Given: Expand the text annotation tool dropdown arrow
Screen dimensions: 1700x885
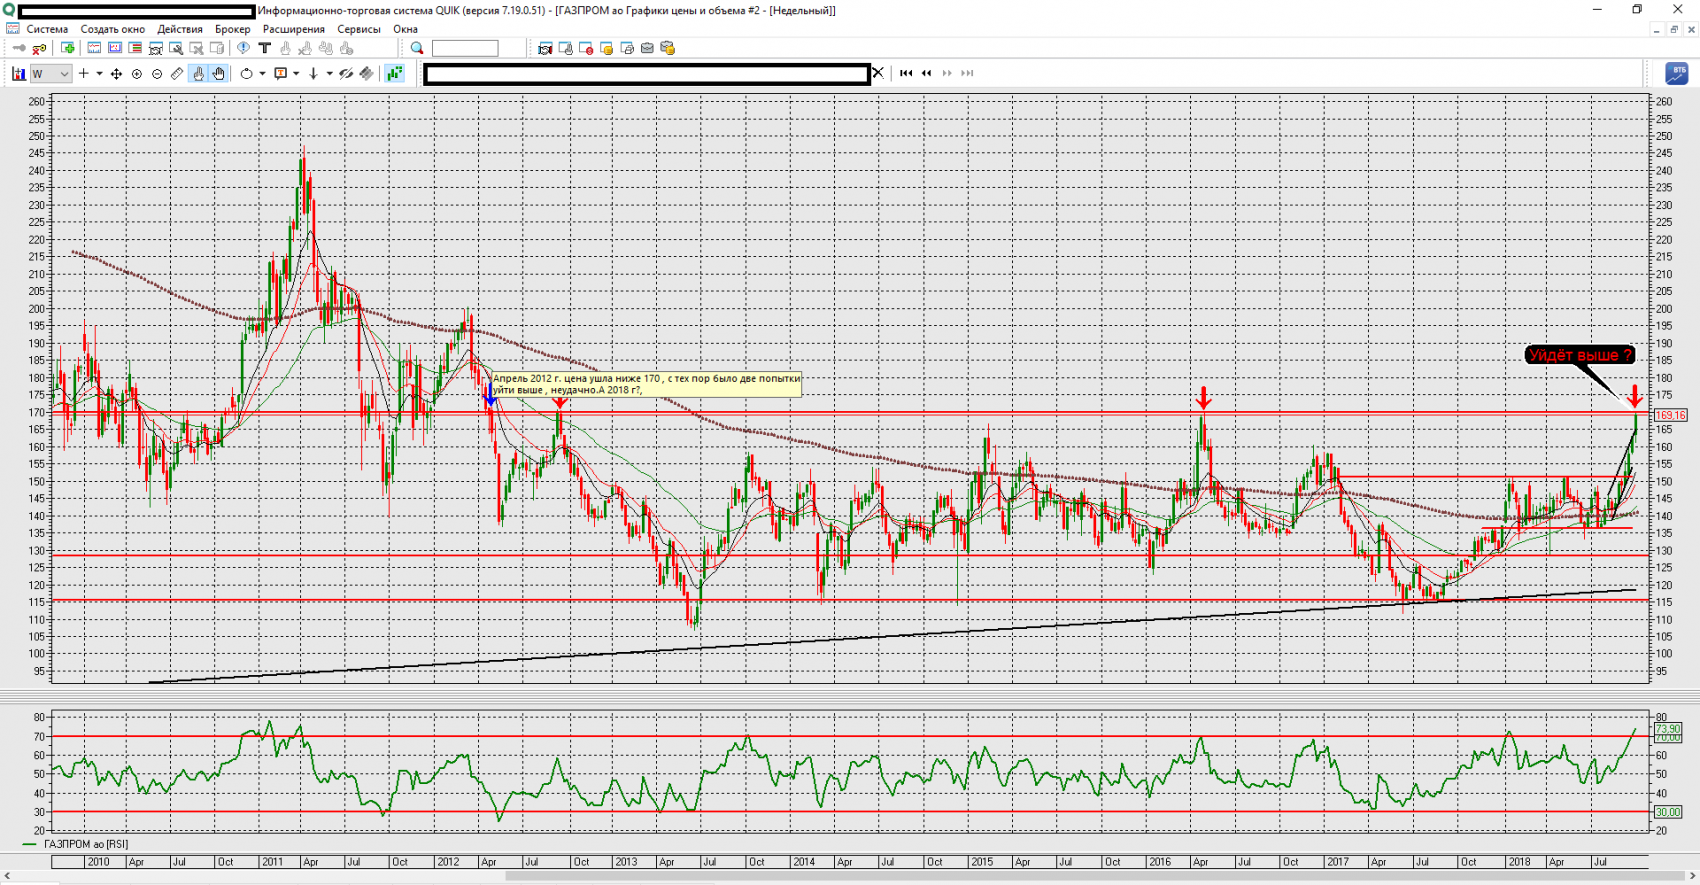Looking at the screenshot, I should point(296,74).
